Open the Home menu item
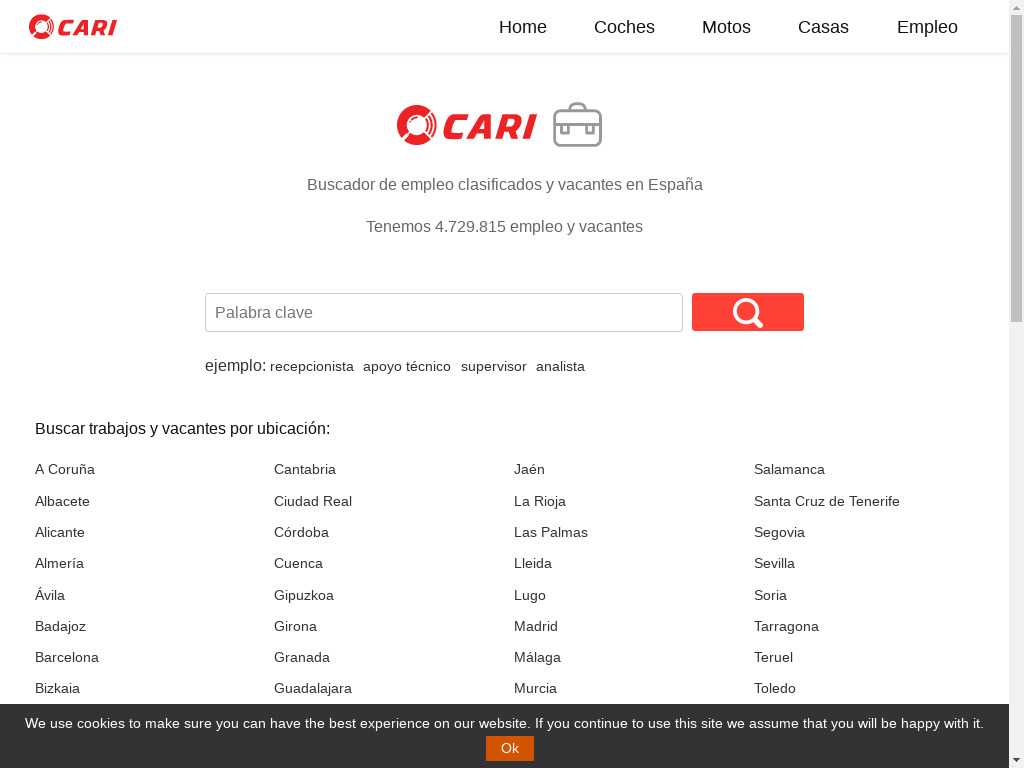 [522, 27]
